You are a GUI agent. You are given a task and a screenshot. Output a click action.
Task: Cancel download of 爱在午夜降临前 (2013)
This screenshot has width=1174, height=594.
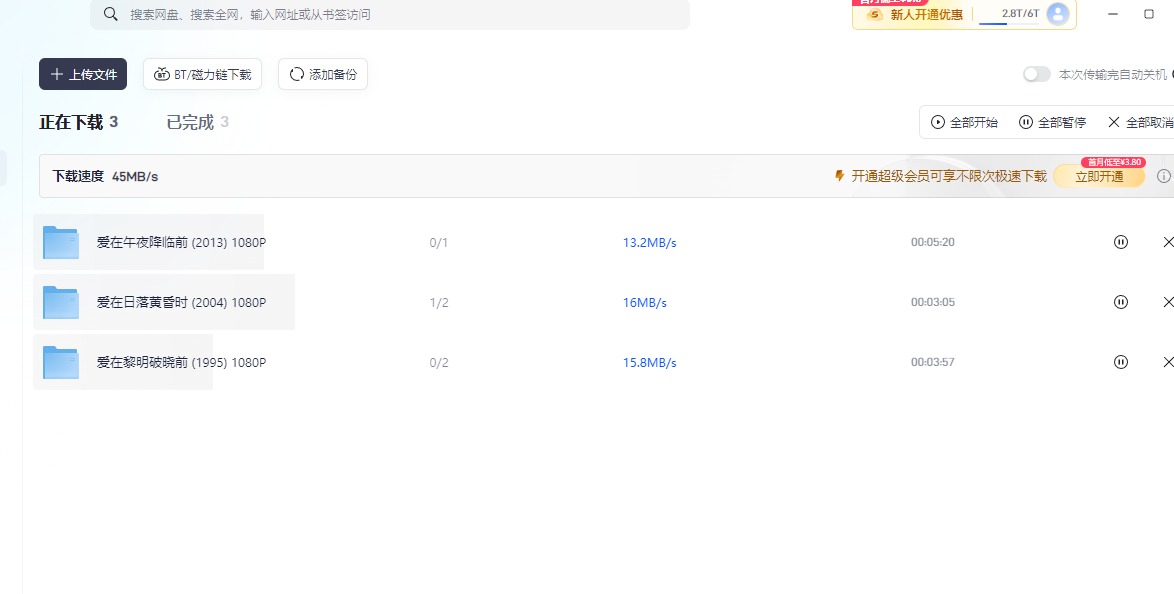1168,242
